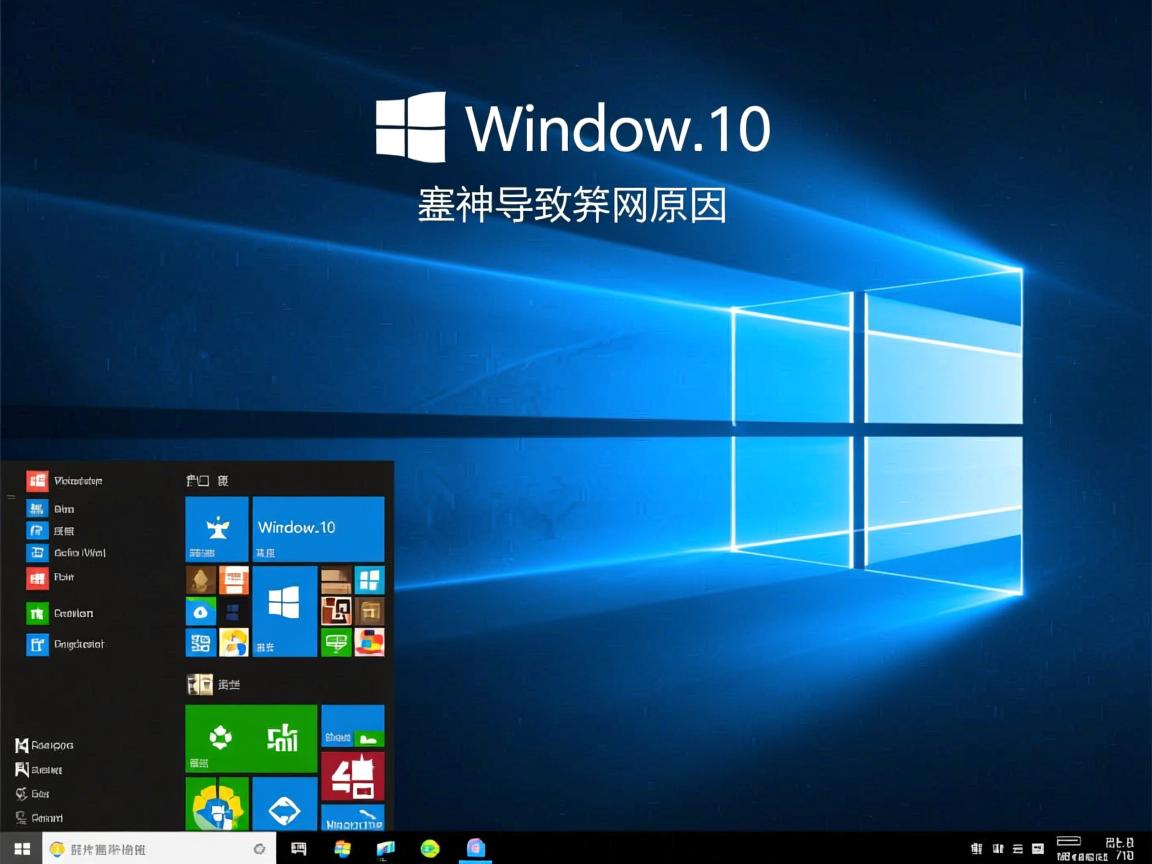Open the blue Windows logo tile

pos(283,608)
